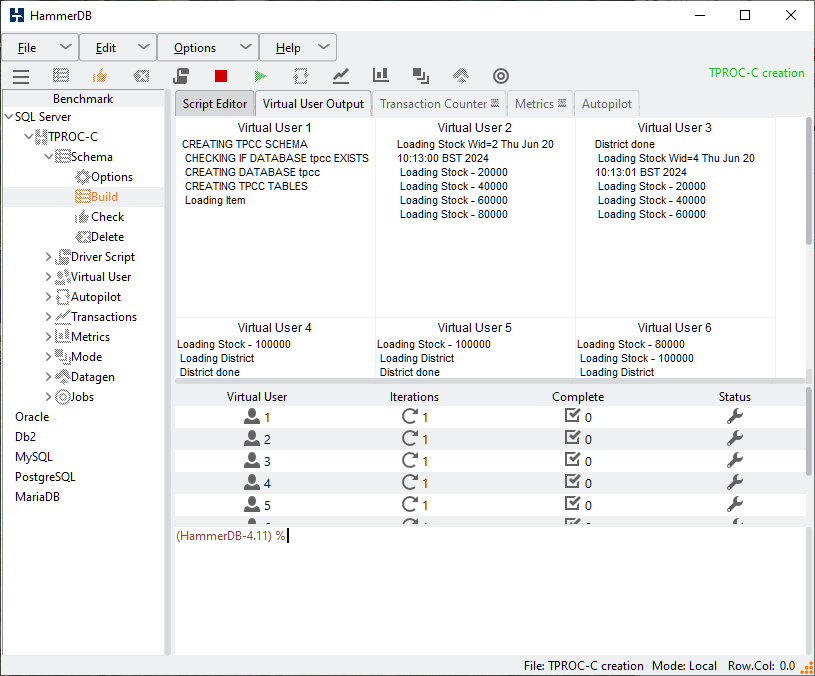Switch to the Metrics tab
This screenshot has height=676, width=815.
540,103
